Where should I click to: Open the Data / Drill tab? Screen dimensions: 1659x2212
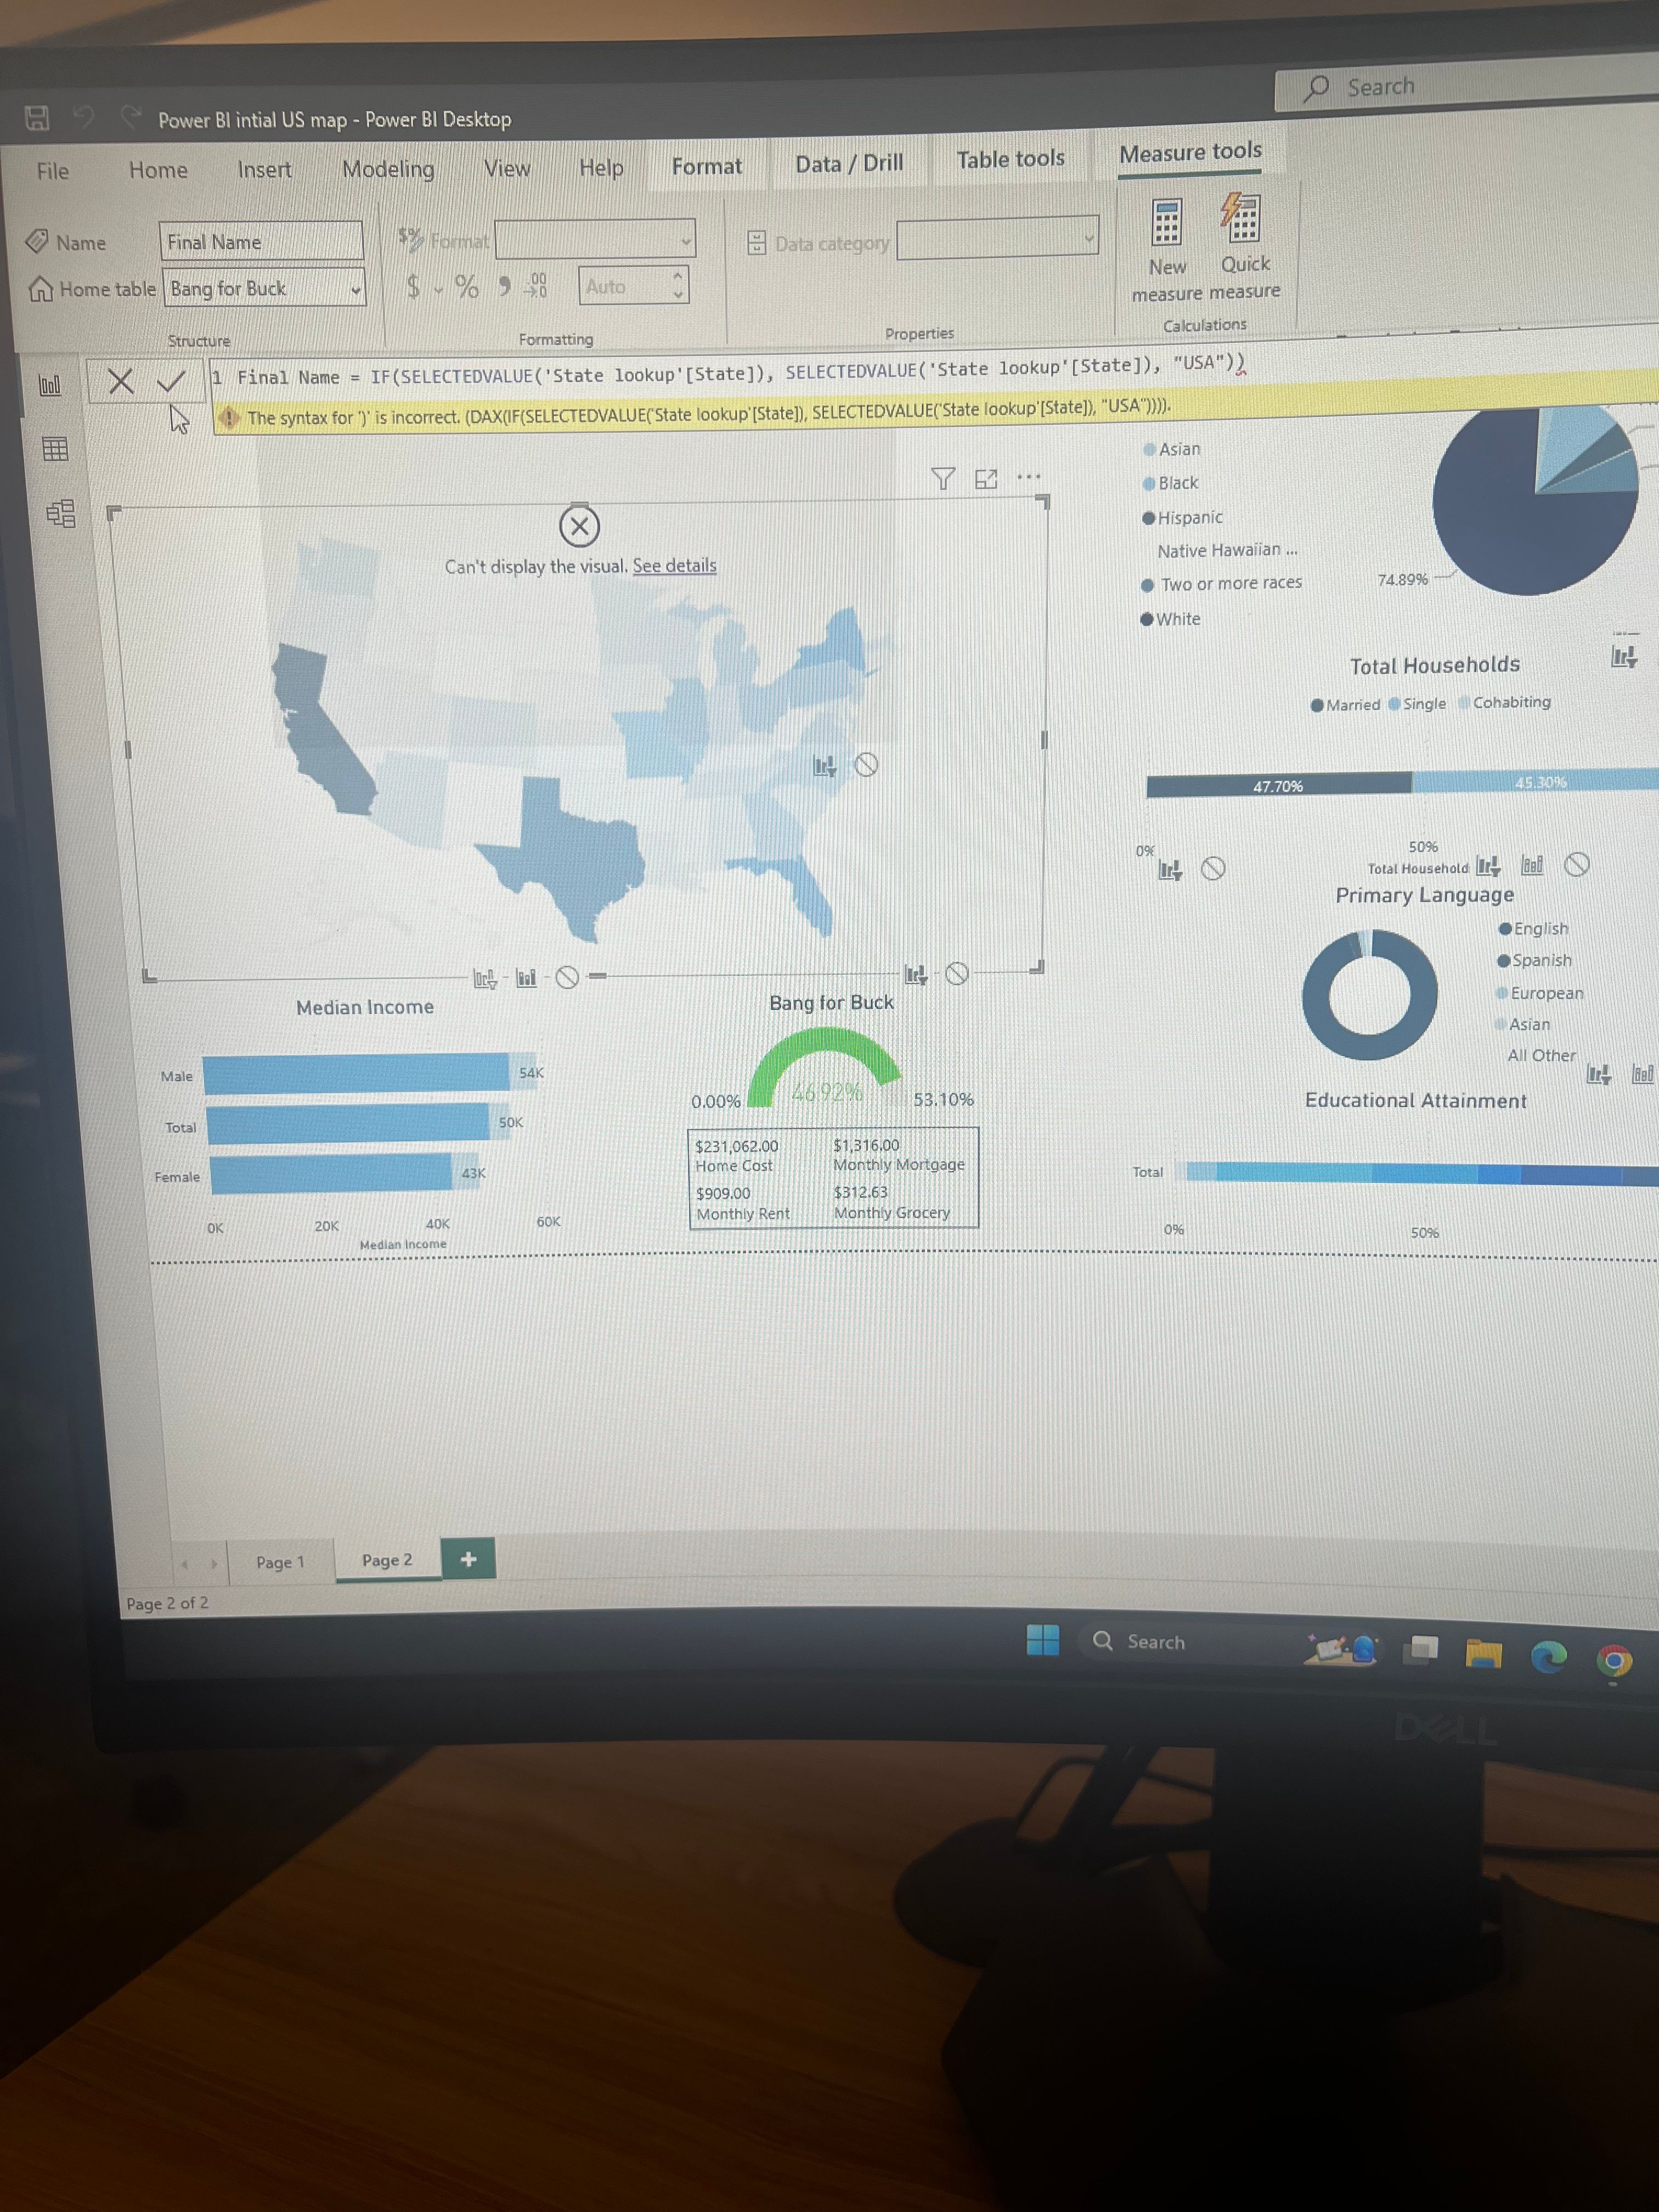[x=849, y=163]
